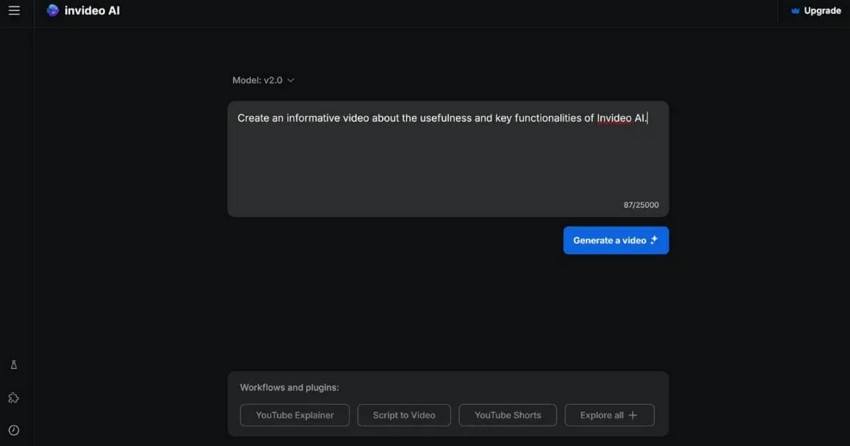Open Explore all workflows
This screenshot has width=850, height=446.
point(609,415)
